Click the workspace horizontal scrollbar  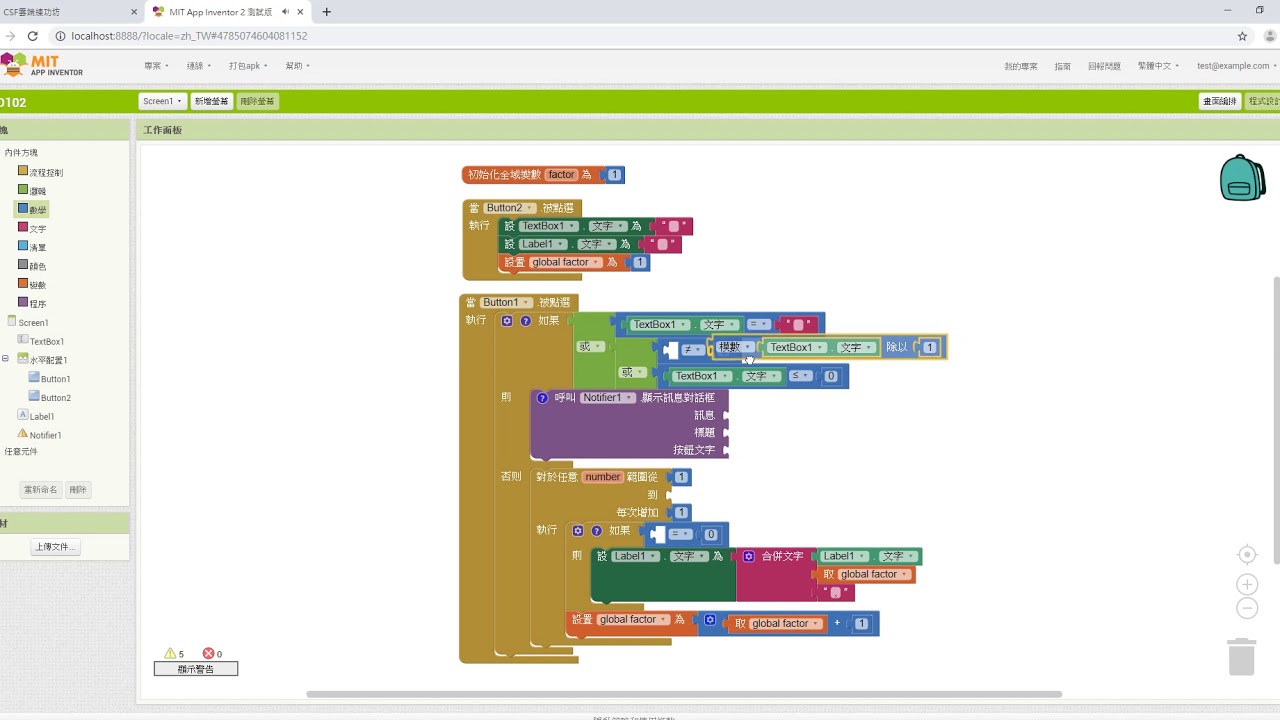684,694
